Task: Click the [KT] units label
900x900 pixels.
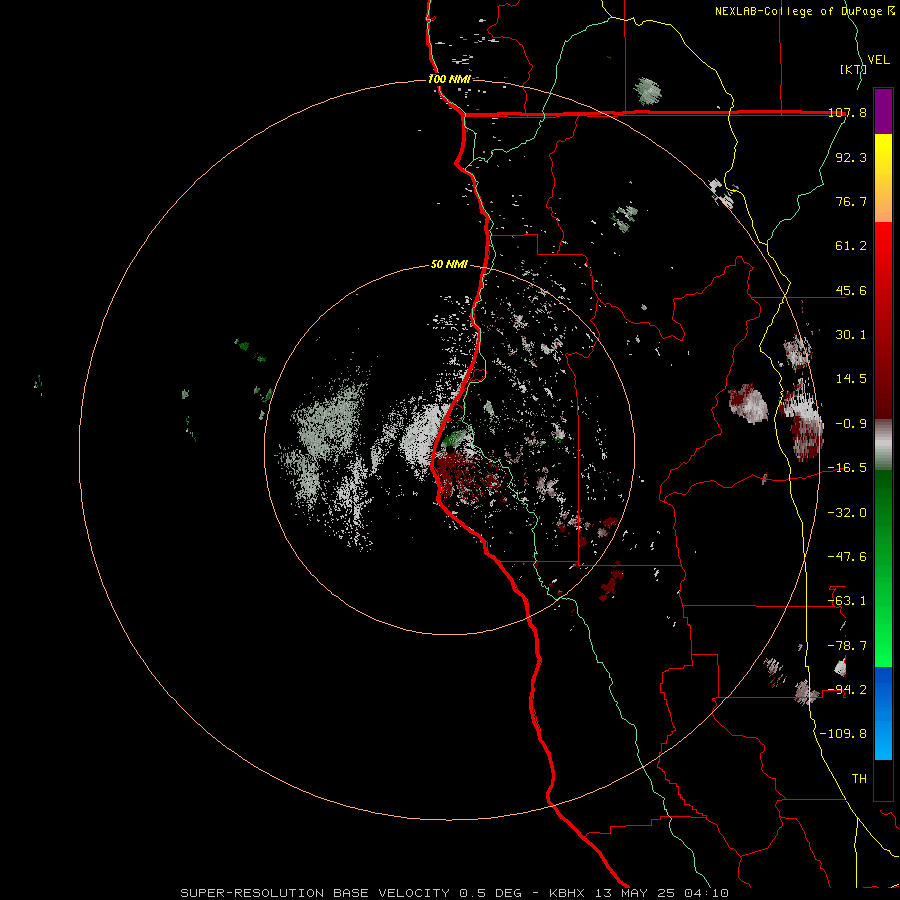Action: click(x=853, y=69)
